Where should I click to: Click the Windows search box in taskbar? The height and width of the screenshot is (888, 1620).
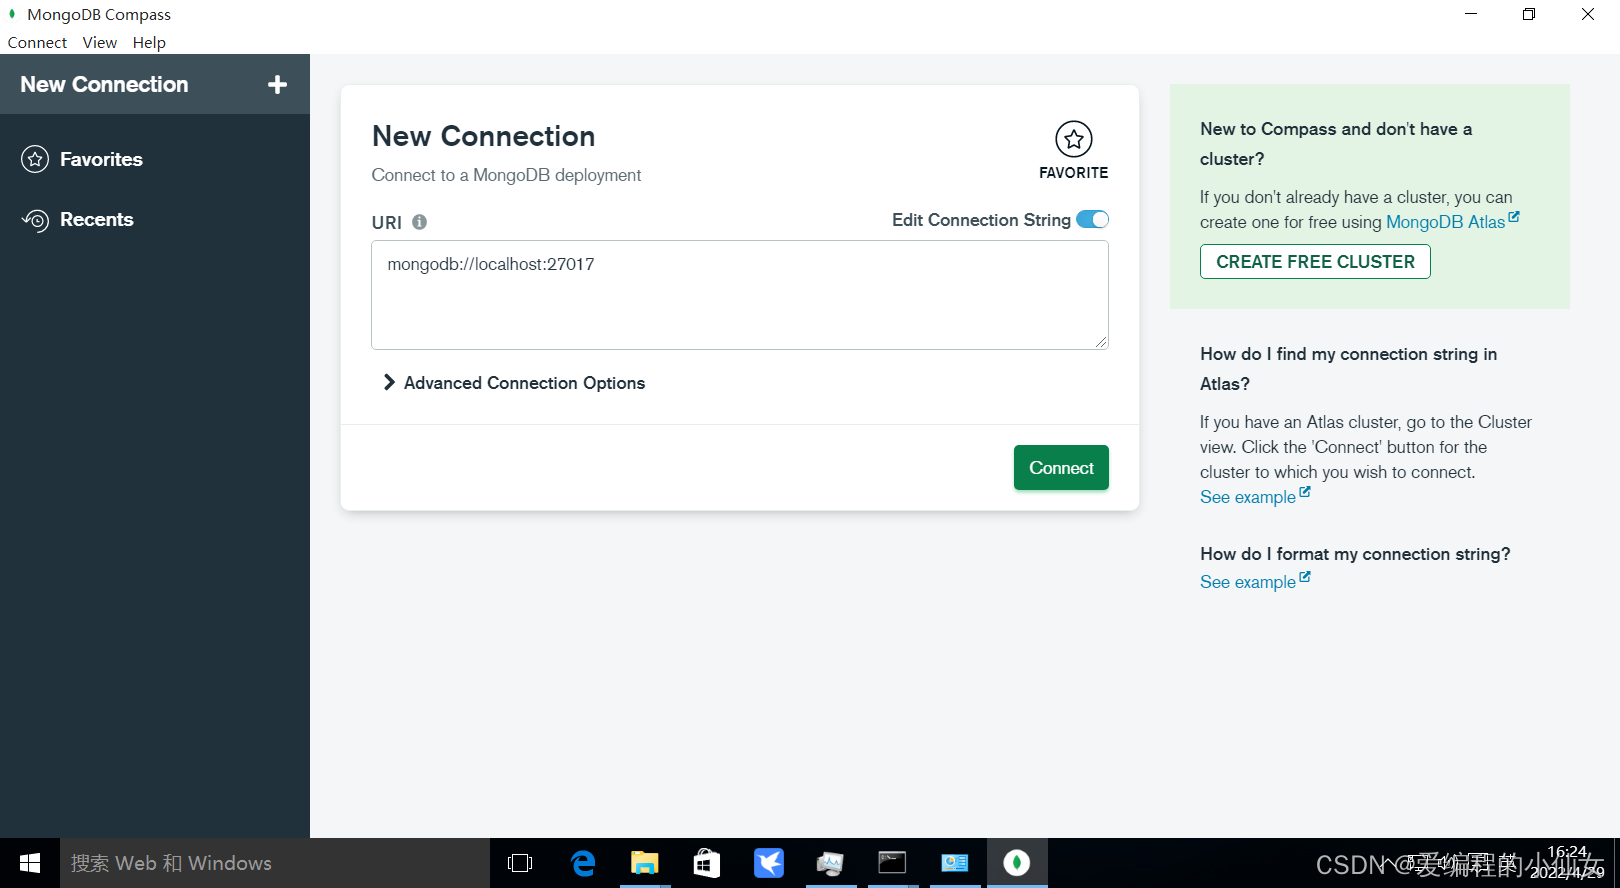click(x=275, y=863)
